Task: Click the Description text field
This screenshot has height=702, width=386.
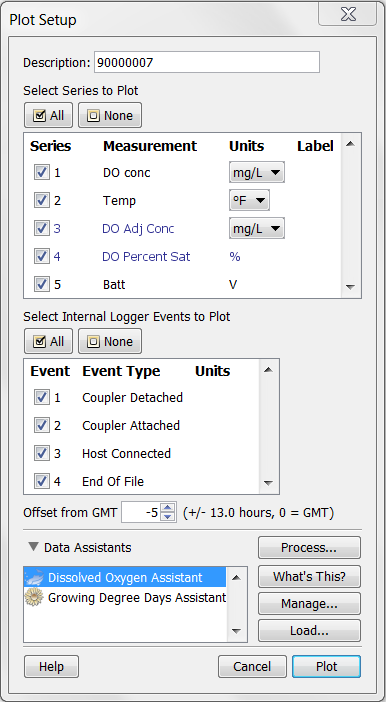Action: (x=207, y=62)
